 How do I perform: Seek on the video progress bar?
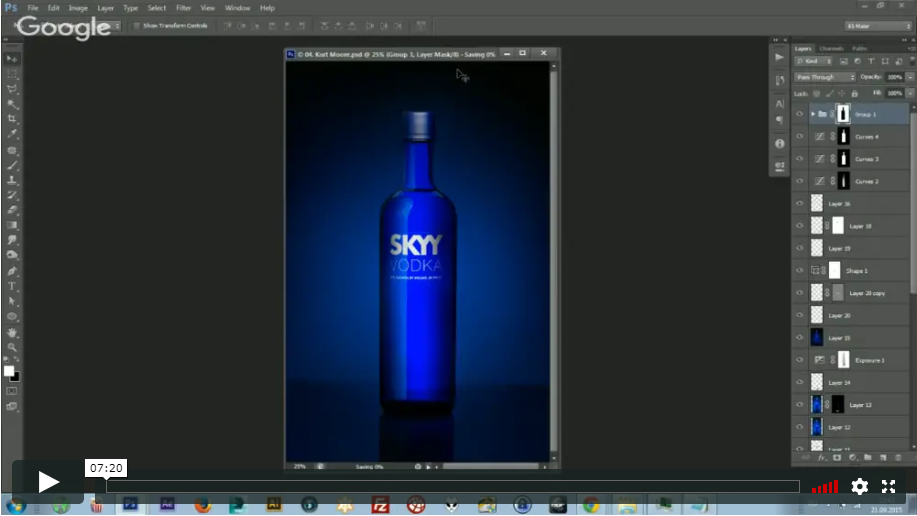(453, 486)
